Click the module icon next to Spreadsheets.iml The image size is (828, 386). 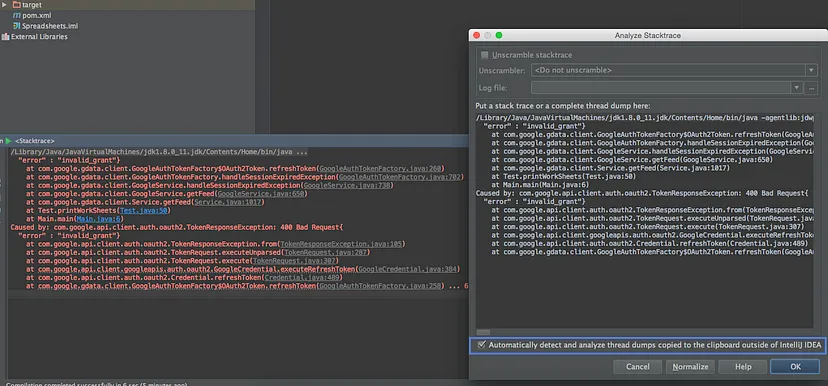coord(17,26)
